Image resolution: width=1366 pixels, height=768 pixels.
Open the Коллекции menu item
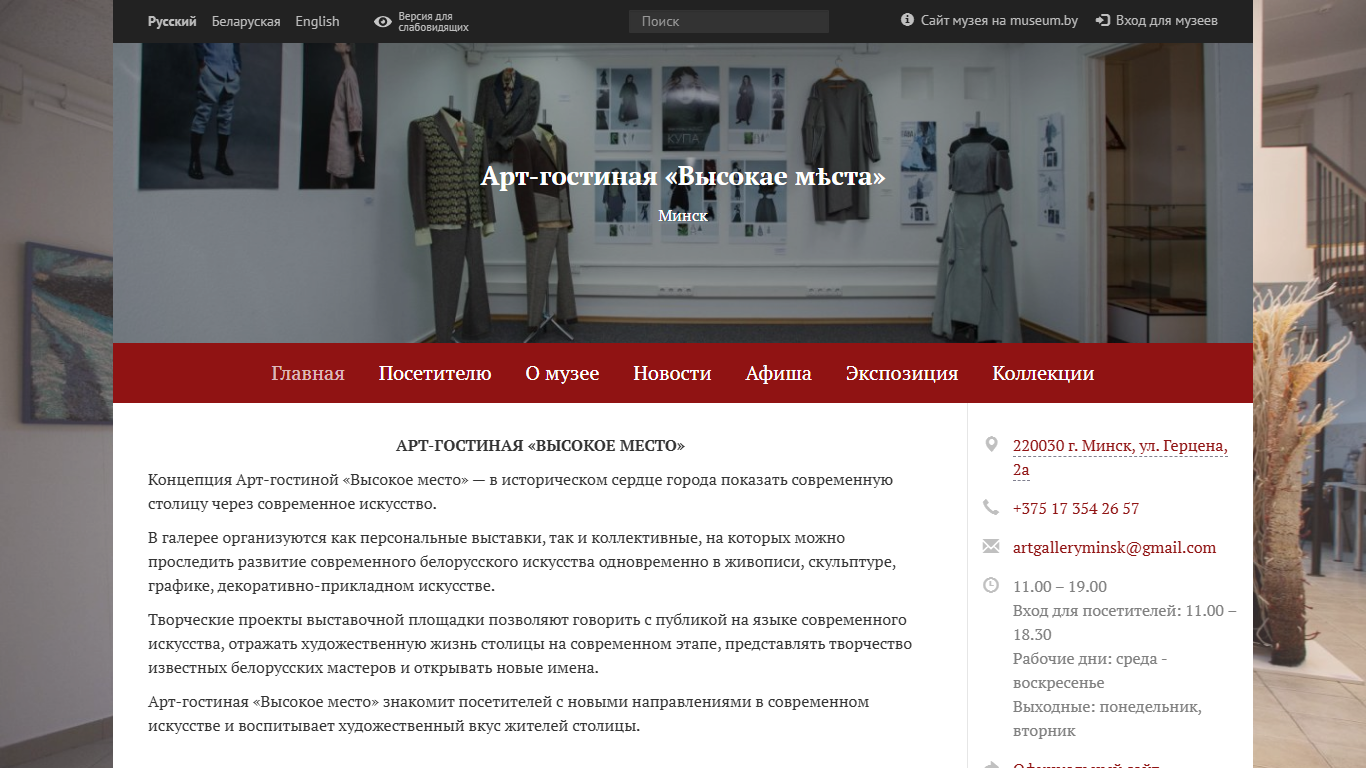(1043, 373)
